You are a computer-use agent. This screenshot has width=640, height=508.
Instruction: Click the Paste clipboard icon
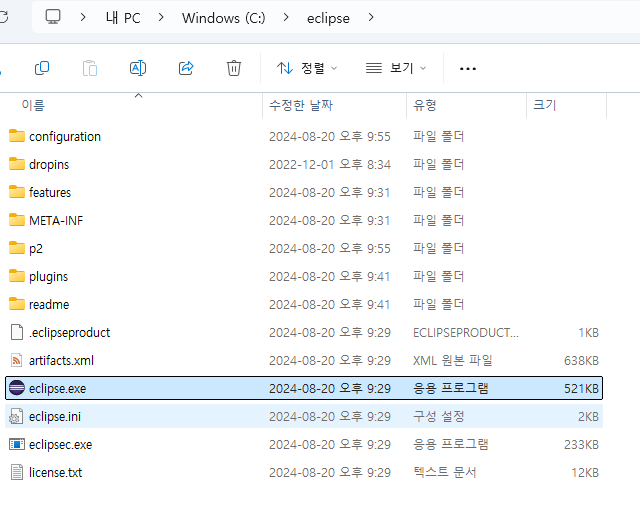click(90, 68)
